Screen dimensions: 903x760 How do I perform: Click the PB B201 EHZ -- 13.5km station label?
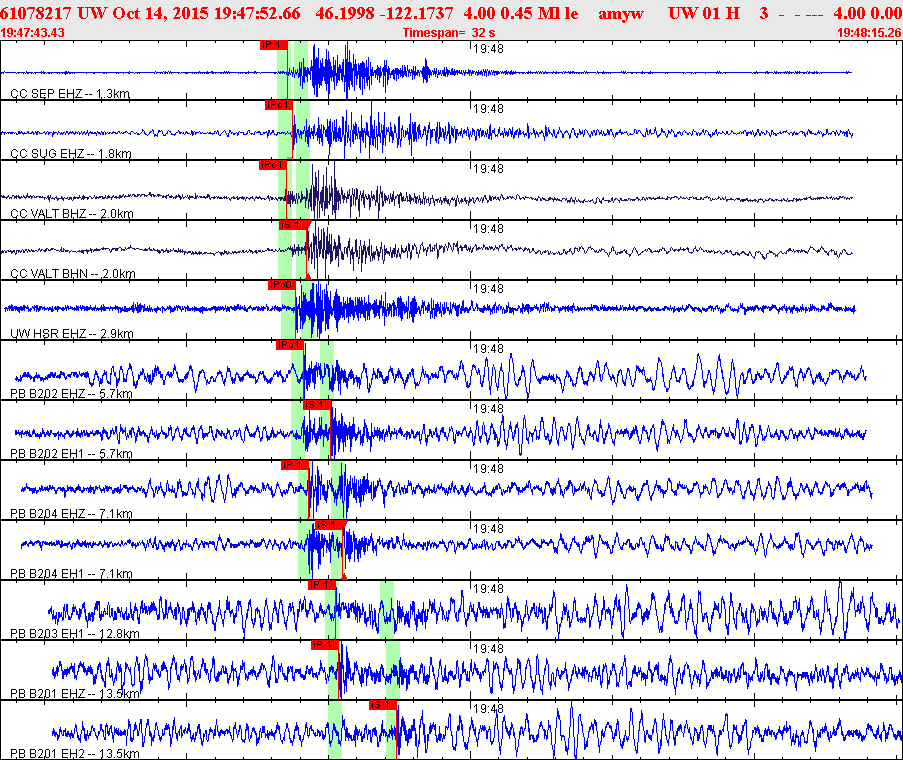tap(75, 694)
